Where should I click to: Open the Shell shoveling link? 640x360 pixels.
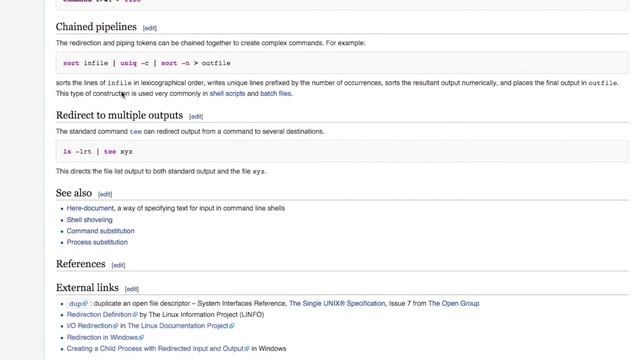[89, 220]
